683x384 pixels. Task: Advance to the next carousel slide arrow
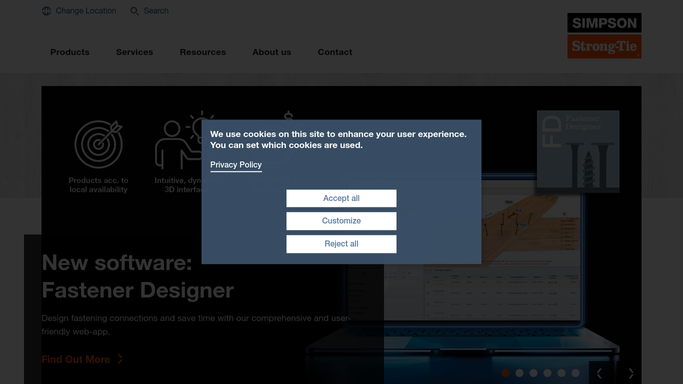(x=631, y=373)
